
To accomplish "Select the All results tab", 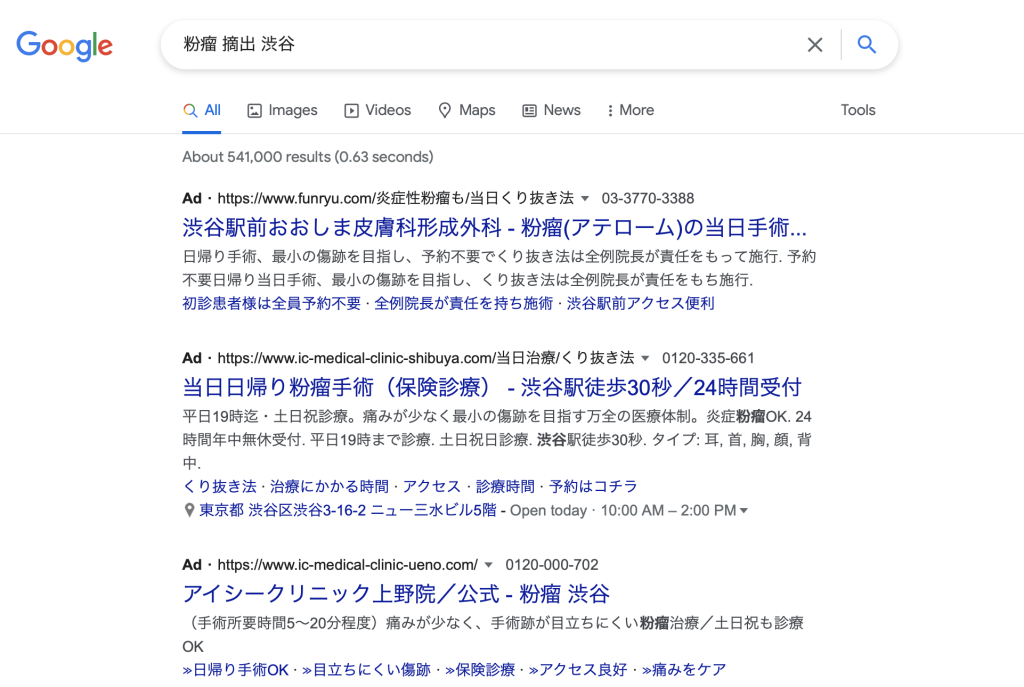I will 202,110.
